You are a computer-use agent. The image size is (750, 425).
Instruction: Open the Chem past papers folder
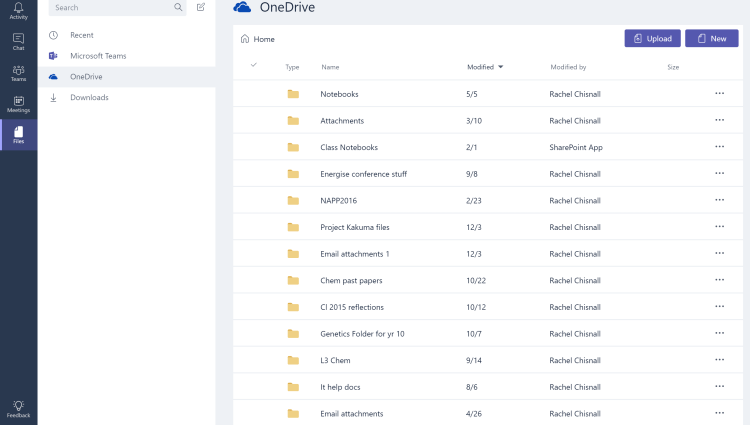click(351, 280)
